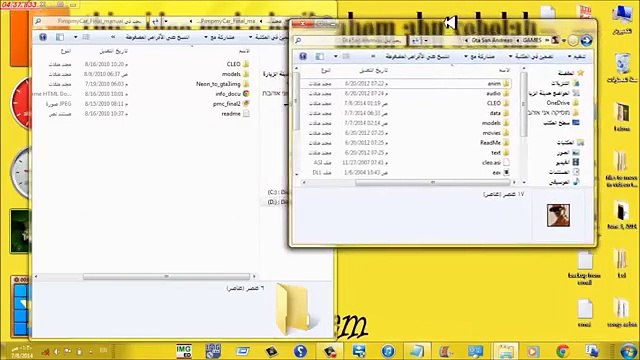The height and width of the screenshot is (360, 640).
Task: Click Burn to disc in front window toolbar
Action: click(x=418, y=56)
